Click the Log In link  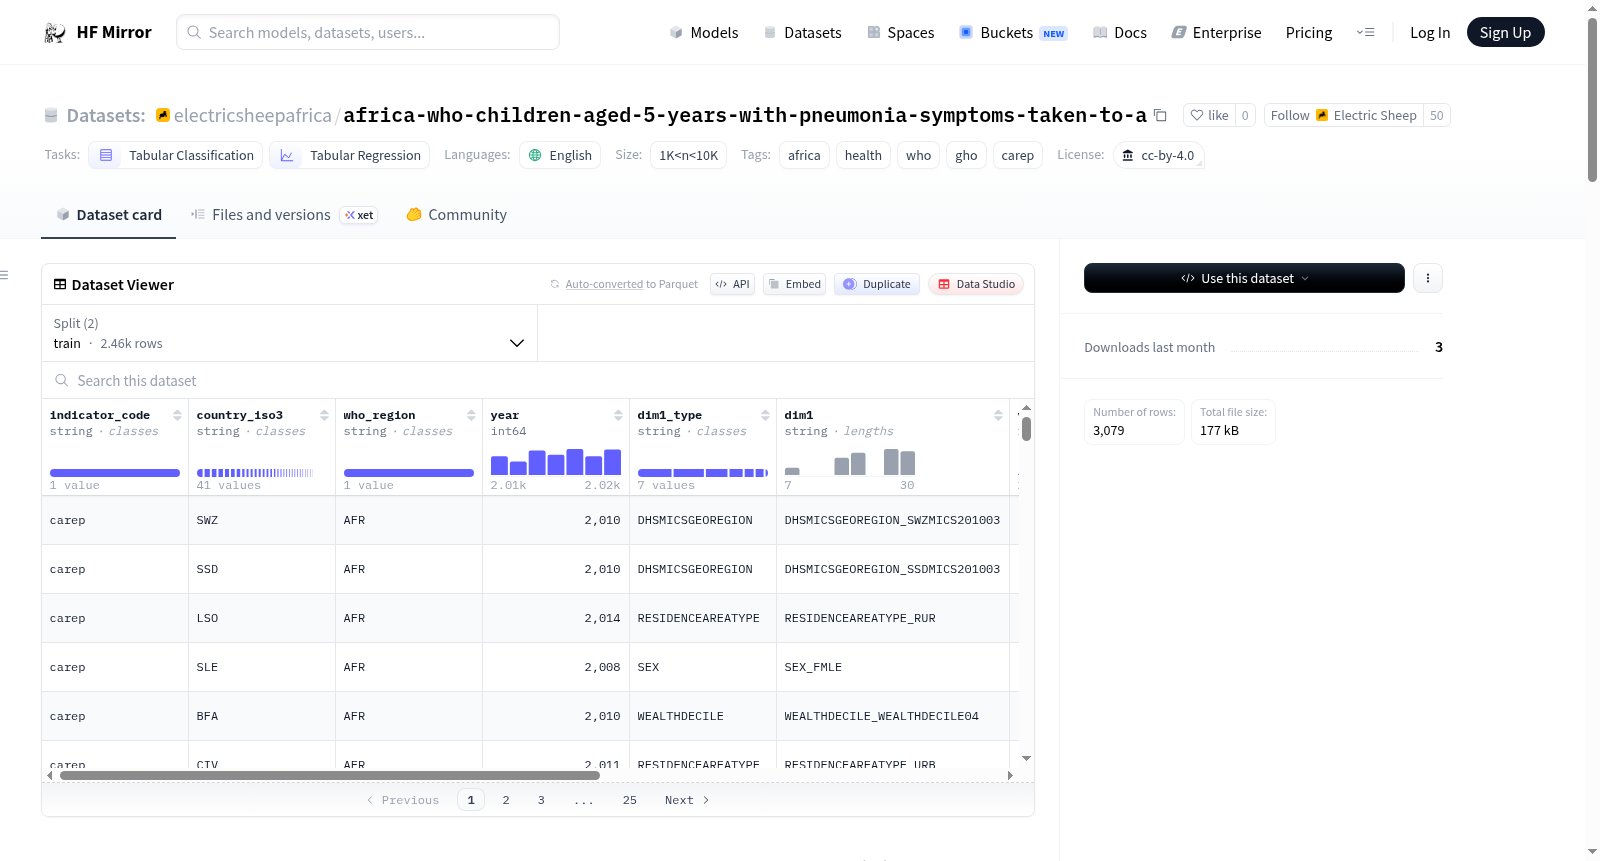click(x=1430, y=33)
